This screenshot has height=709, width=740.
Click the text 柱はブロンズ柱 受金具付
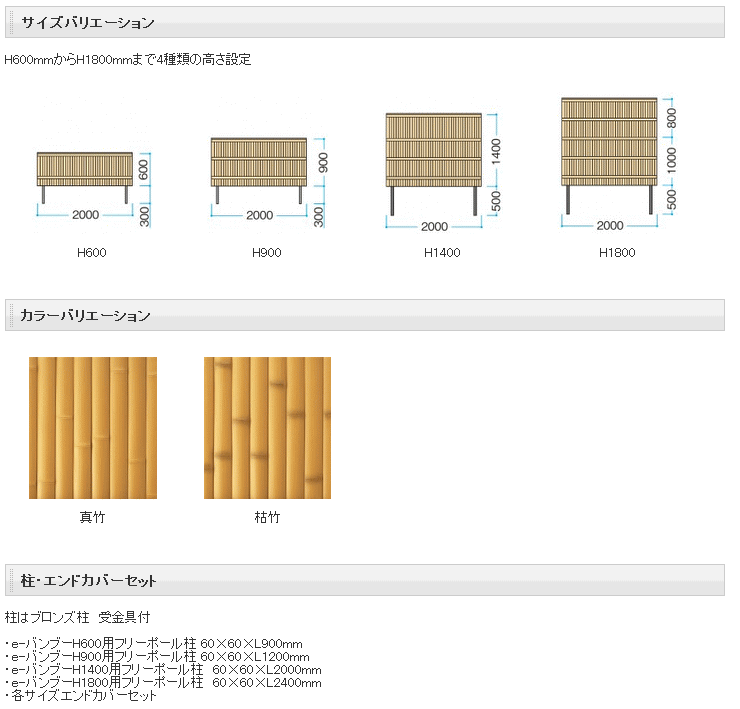(77, 617)
